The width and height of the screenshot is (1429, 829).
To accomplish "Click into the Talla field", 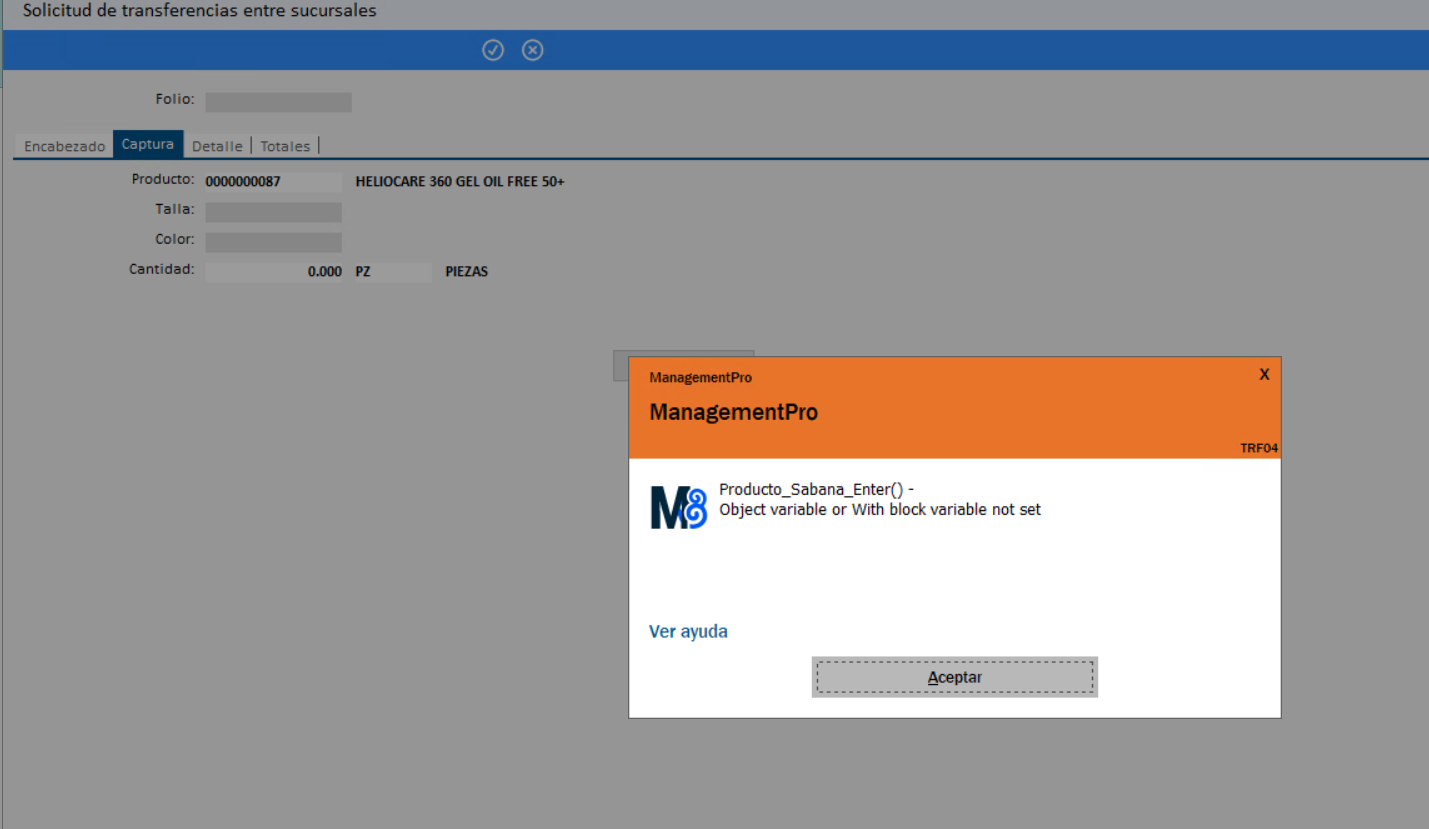I will click(x=273, y=212).
